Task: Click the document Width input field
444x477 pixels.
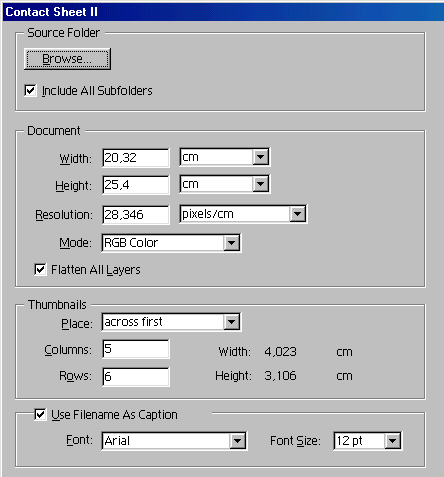Action: pos(136,158)
